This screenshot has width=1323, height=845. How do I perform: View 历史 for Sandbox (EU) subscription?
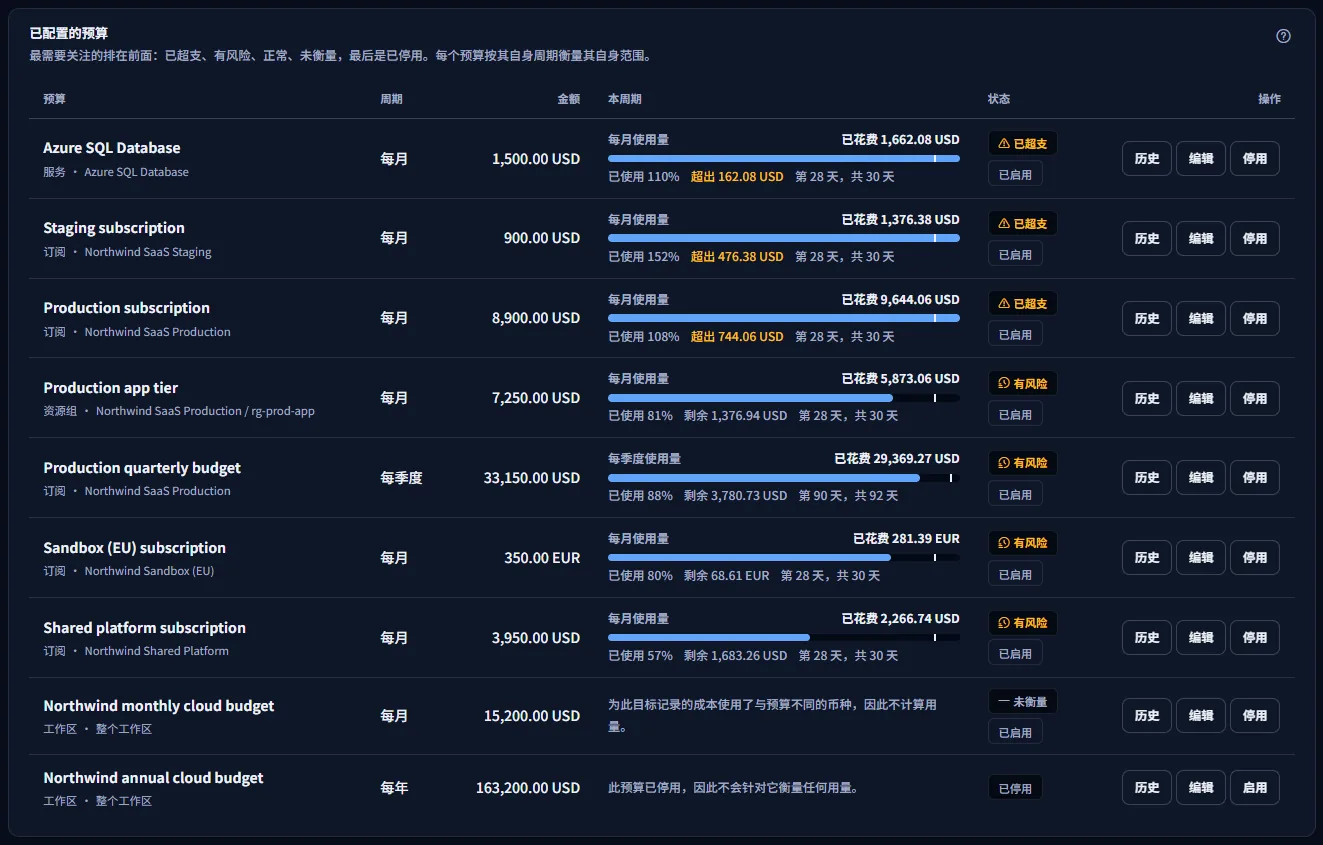1147,558
